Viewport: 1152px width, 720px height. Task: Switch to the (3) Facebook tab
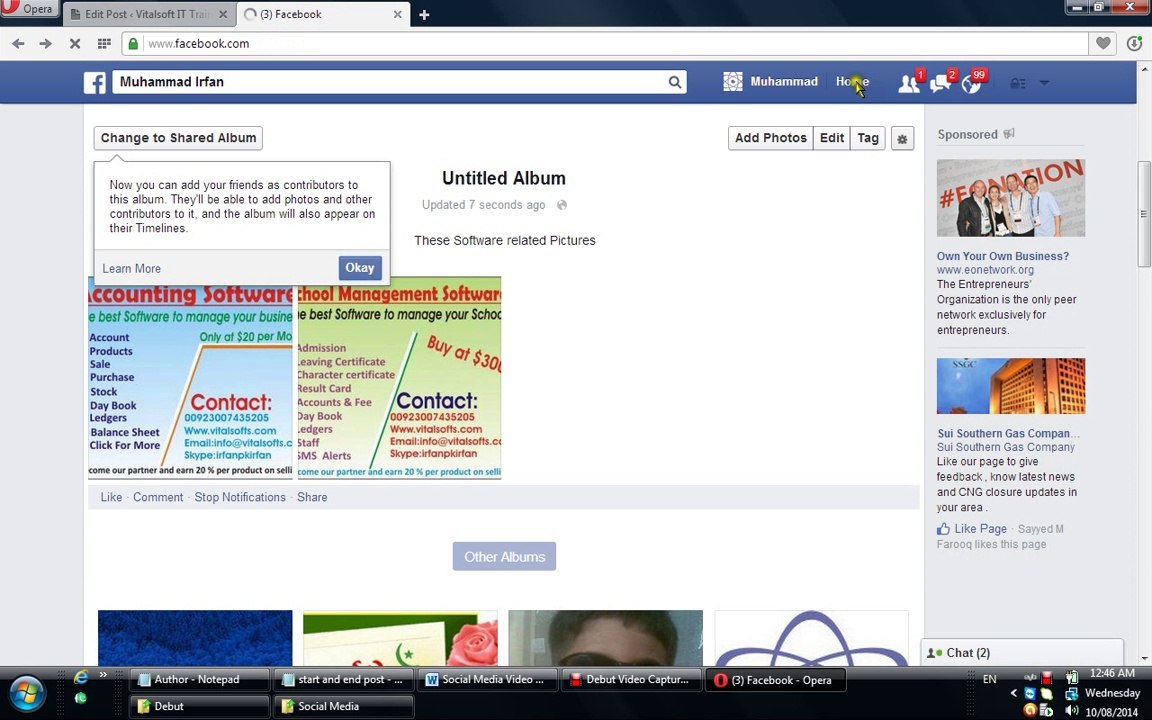(x=323, y=14)
